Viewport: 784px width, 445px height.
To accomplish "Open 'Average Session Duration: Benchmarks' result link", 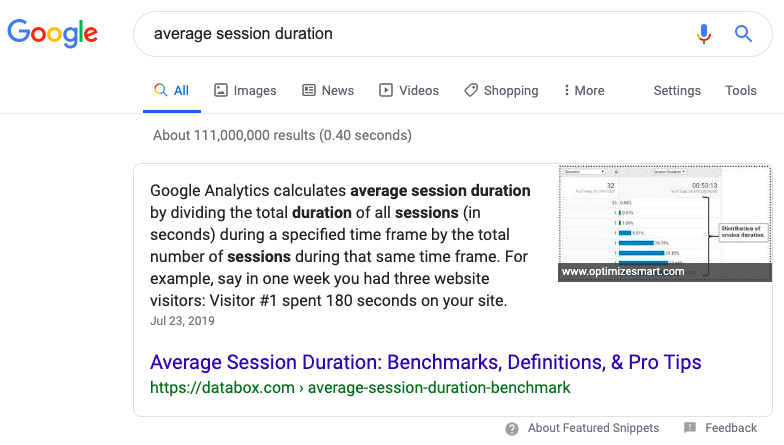I will pyautogui.click(x=425, y=362).
